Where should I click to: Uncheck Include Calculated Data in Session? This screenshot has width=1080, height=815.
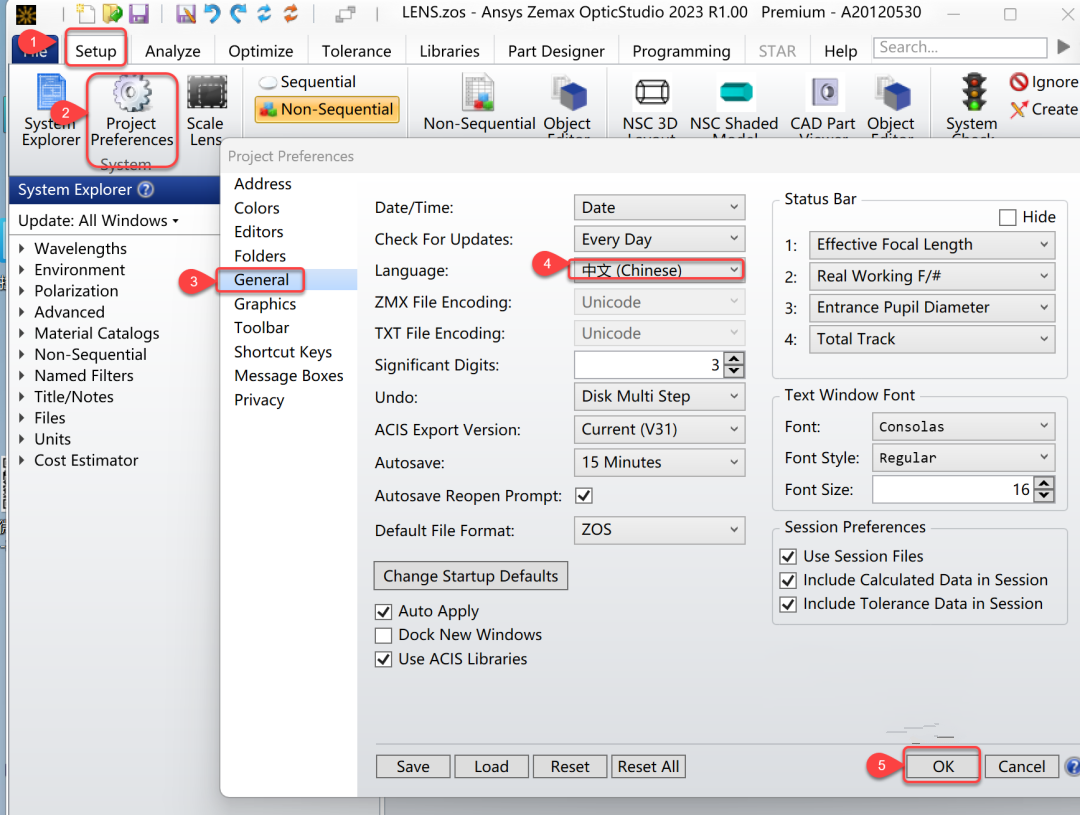coord(788,581)
